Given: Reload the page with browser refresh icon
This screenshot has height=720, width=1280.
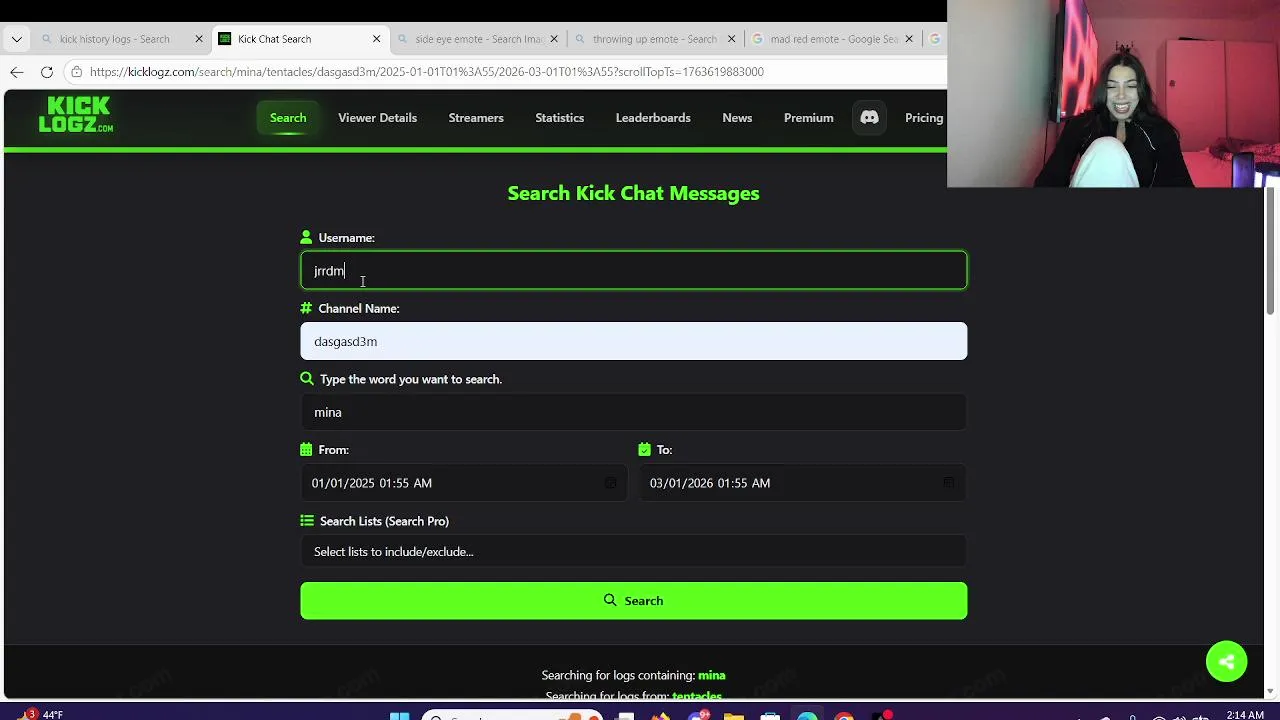Looking at the screenshot, I should (47, 72).
